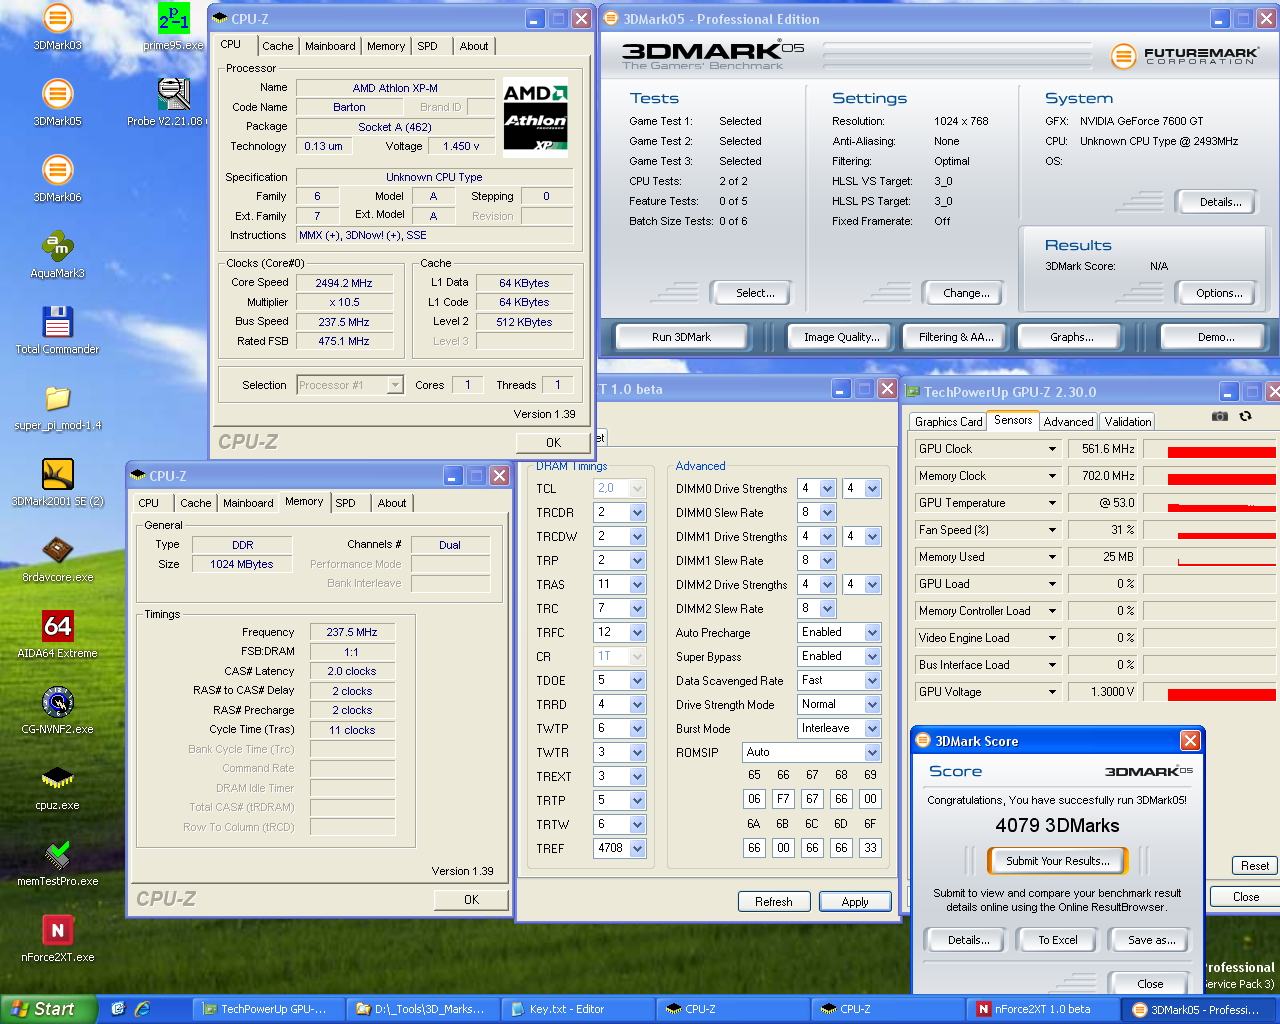This screenshot has height=1024, width=1280.
Task: Open About tab in lower CPU-Z window
Action: 392,503
